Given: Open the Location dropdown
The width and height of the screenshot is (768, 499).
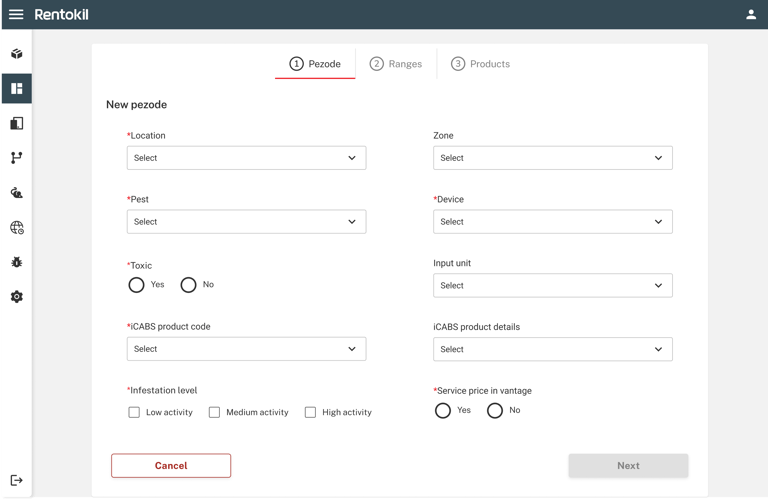Looking at the screenshot, I should (x=246, y=158).
